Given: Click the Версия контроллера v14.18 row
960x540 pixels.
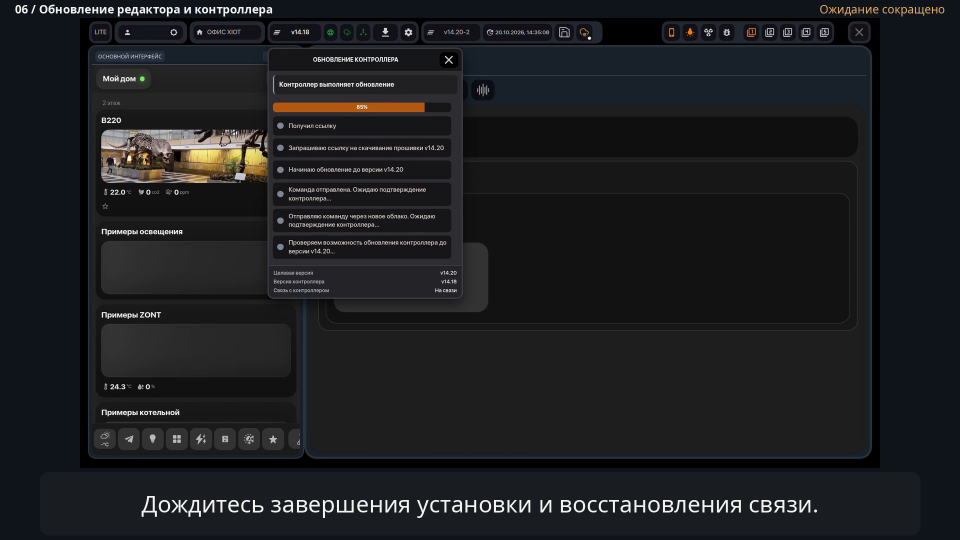Looking at the screenshot, I should pyautogui.click(x=365, y=282).
